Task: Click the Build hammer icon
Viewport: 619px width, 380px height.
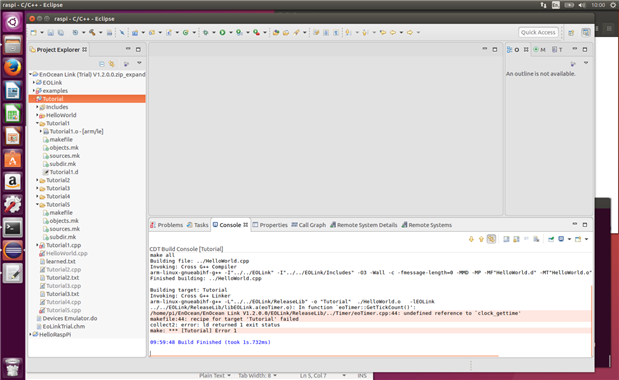Action: [x=92, y=33]
